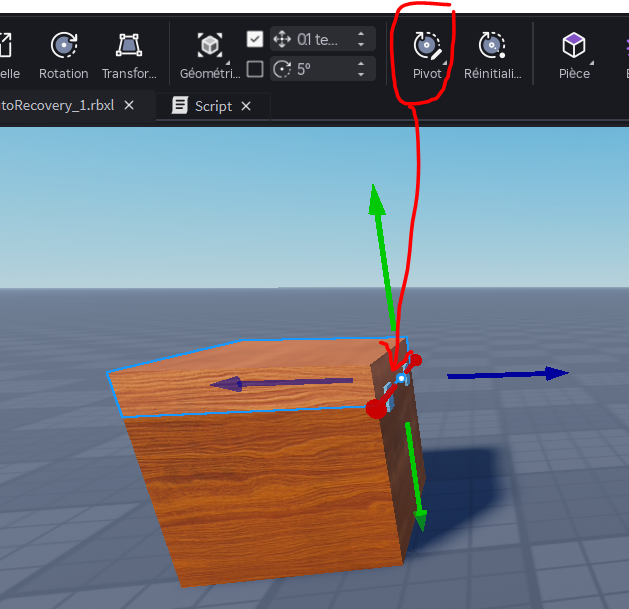Insert a Pièce part

573,45
